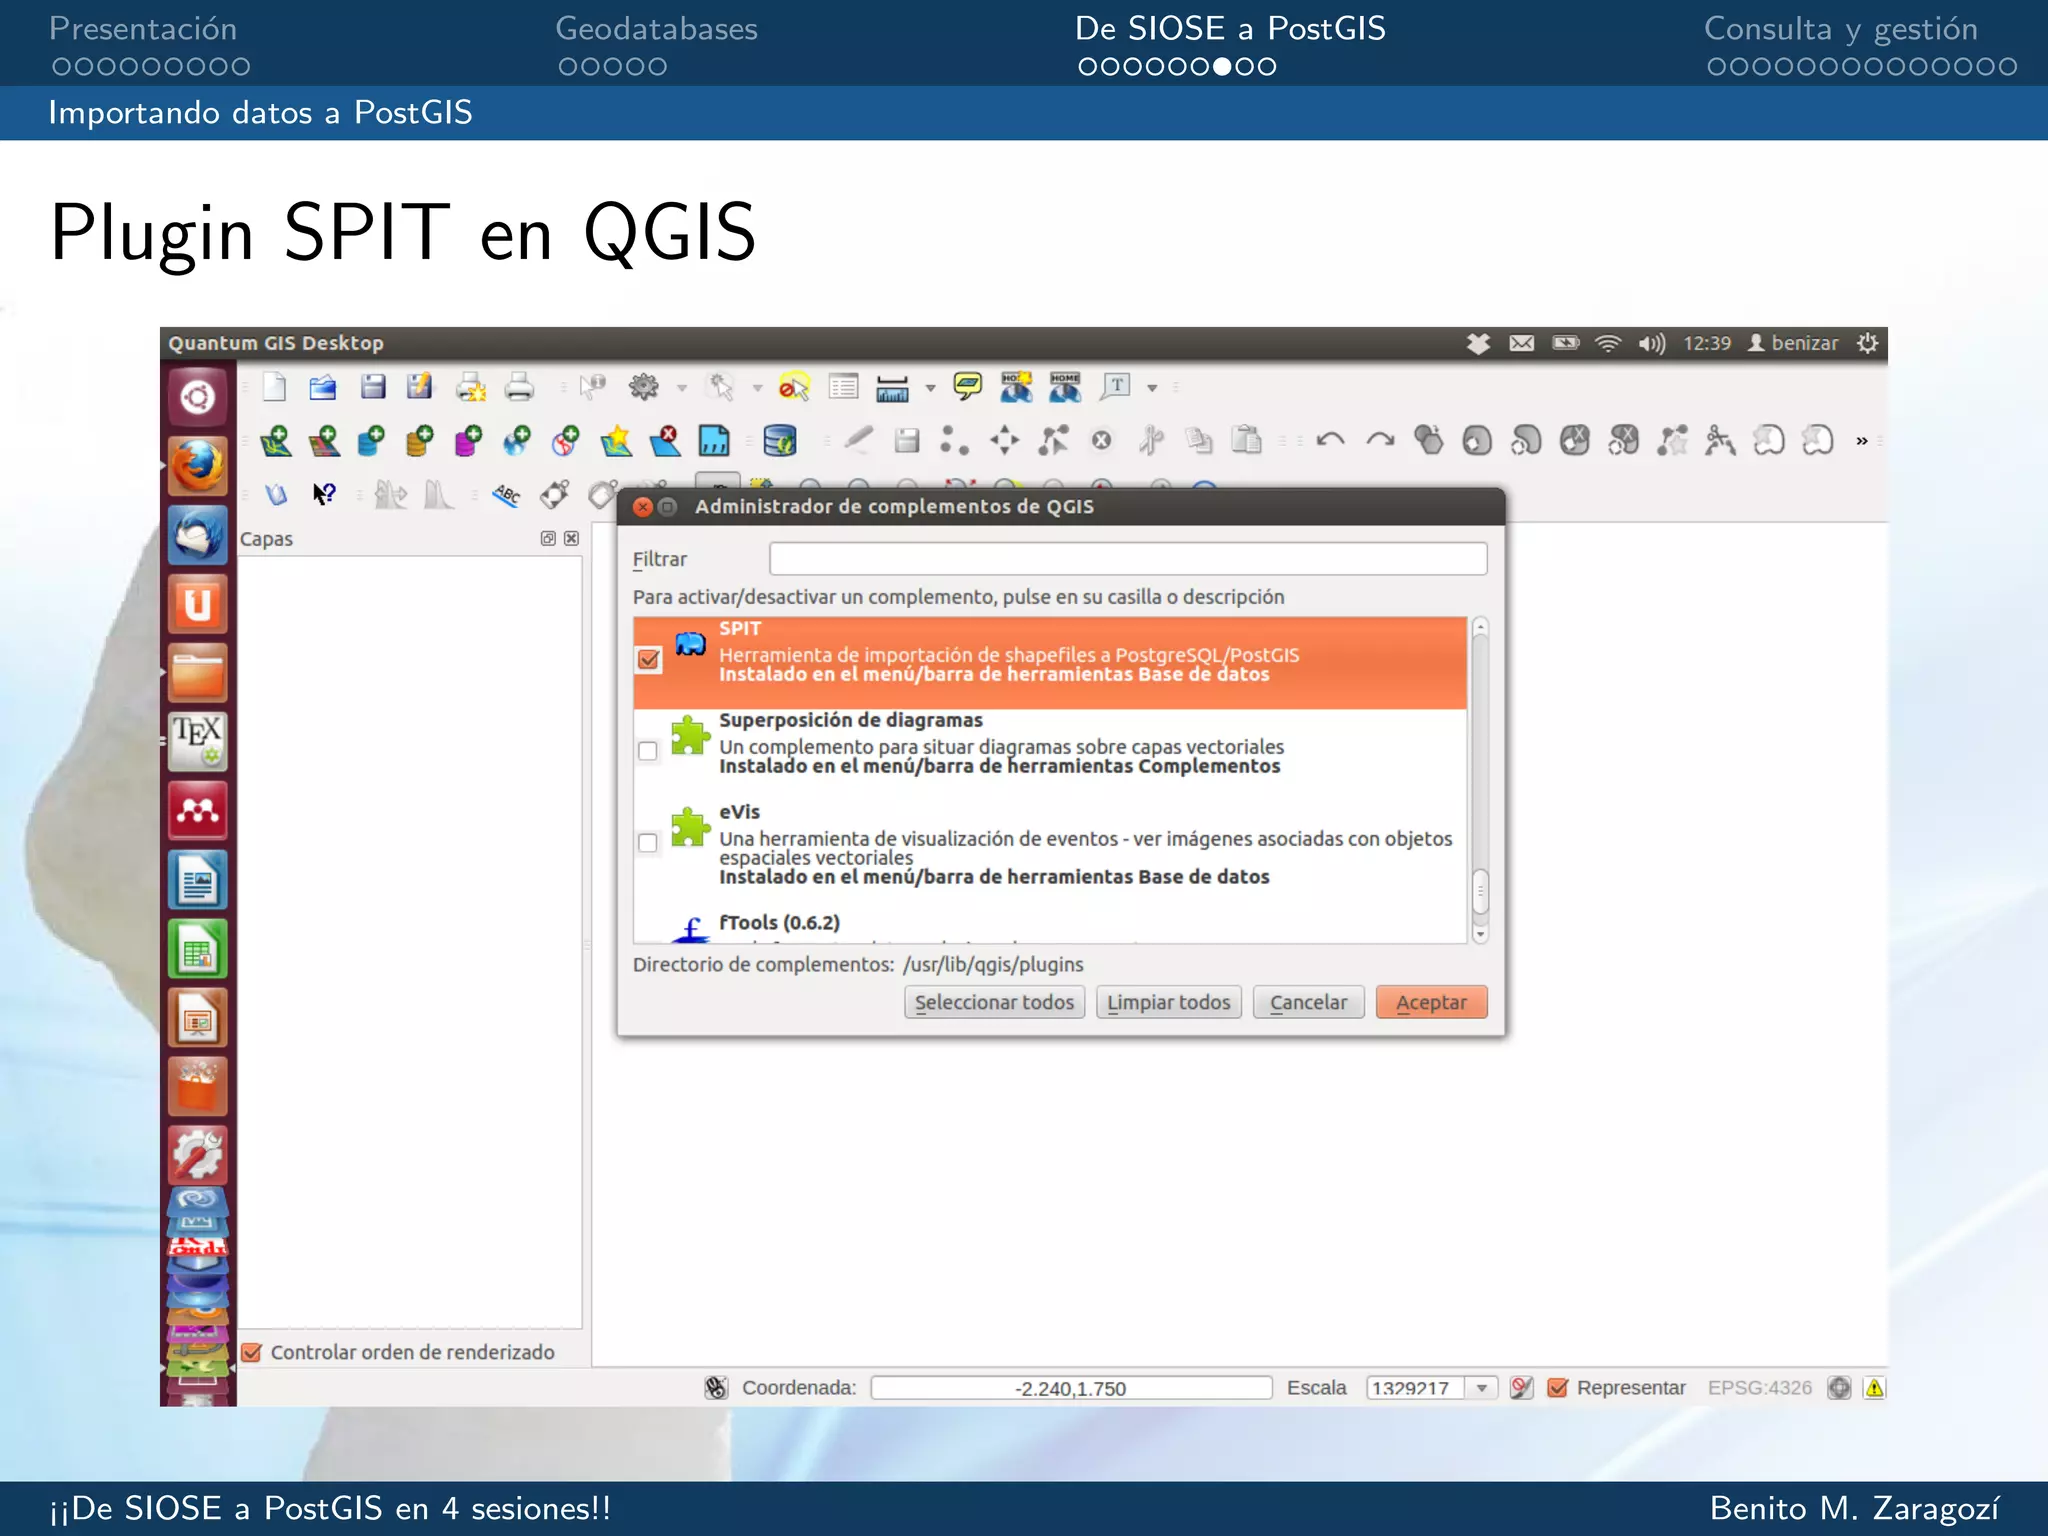Select the Identify Features tool
The height and width of the screenshot is (1536, 2048).
[x=593, y=387]
